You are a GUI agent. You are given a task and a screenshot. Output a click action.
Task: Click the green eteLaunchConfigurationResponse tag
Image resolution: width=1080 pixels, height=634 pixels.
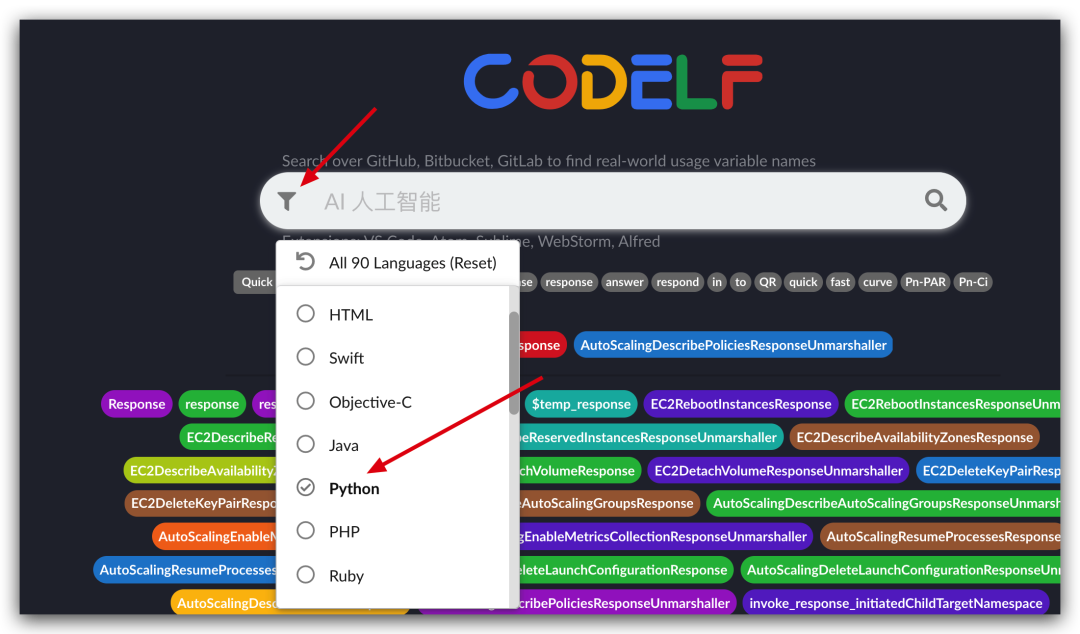(x=626, y=570)
